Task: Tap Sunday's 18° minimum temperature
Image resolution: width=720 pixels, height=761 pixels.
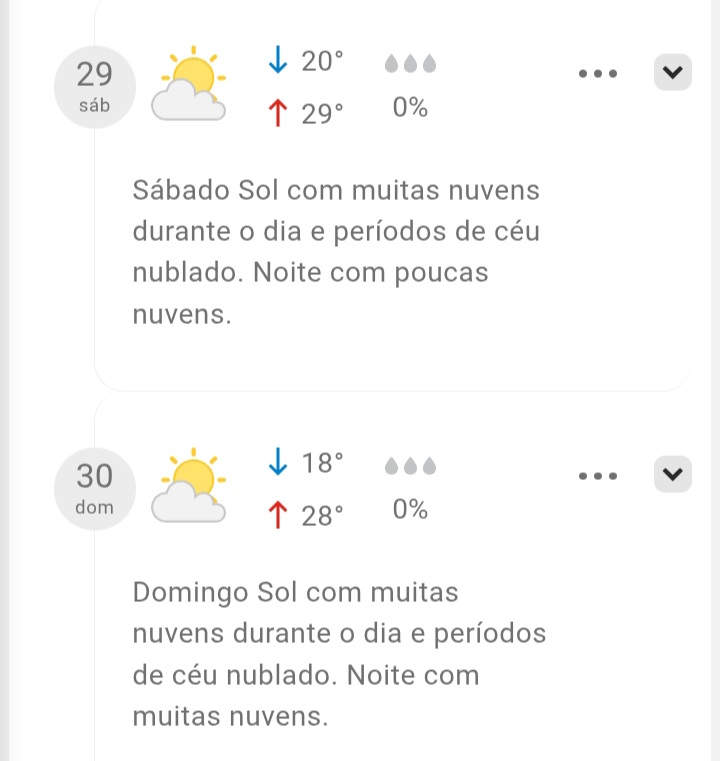Action: [322, 463]
